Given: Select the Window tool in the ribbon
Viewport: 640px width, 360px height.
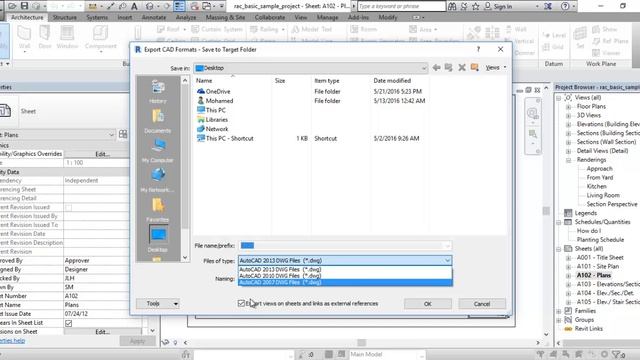Looking at the screenshot, I should 67,38.
